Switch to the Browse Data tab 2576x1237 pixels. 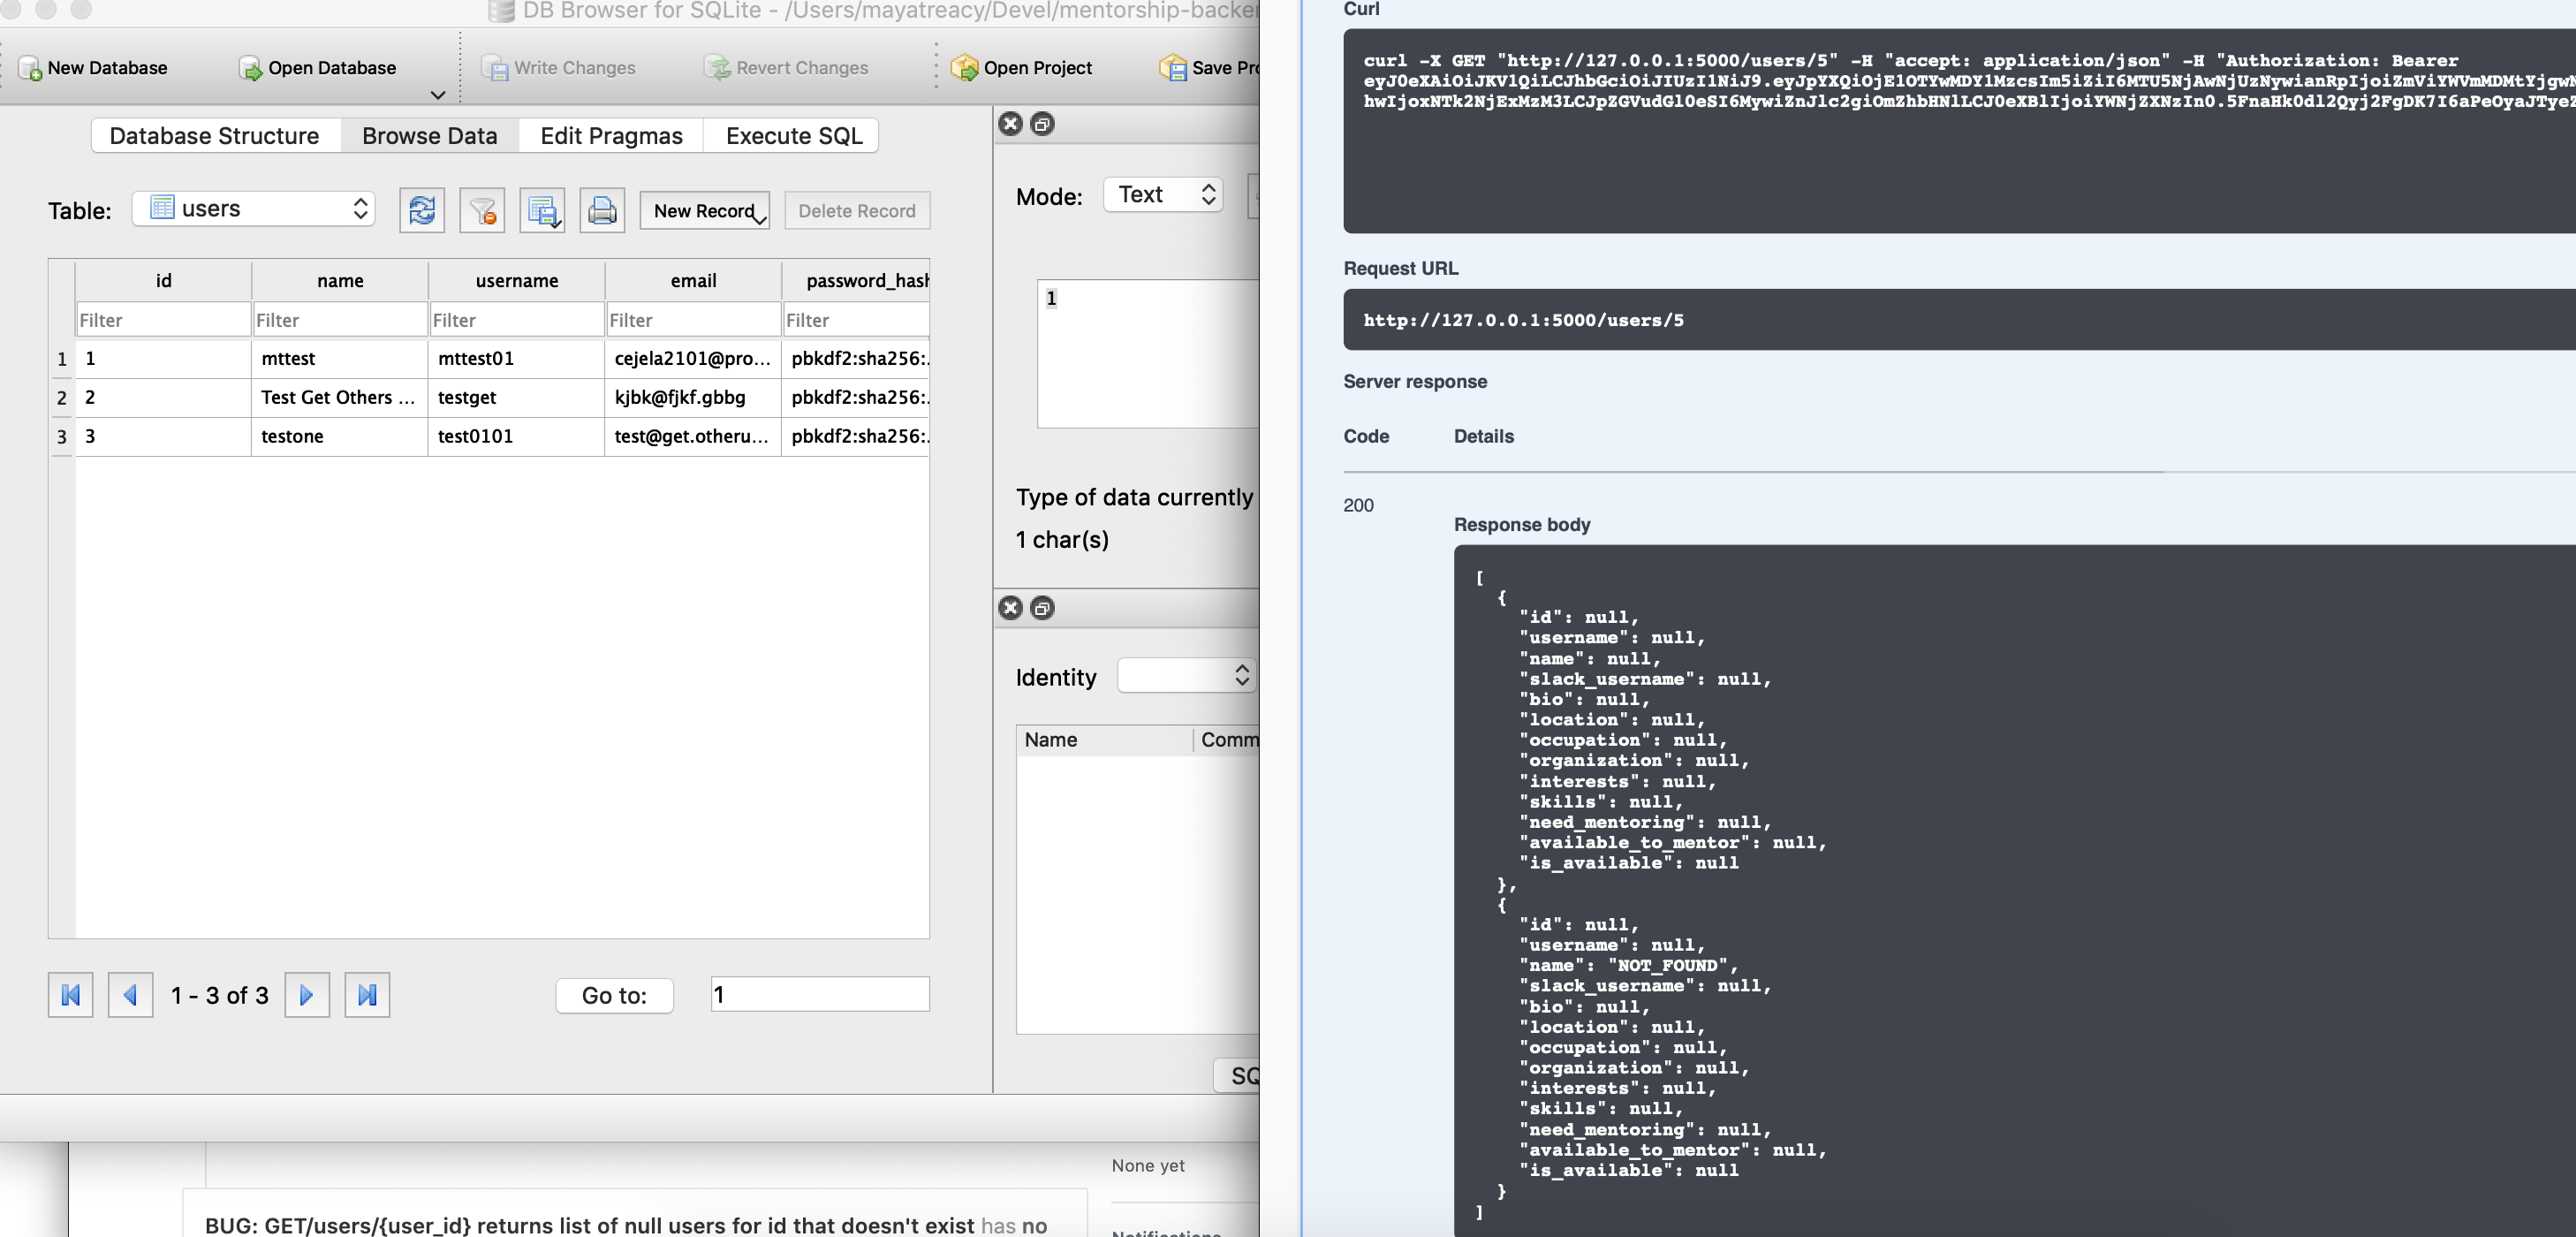coord(430,135)
